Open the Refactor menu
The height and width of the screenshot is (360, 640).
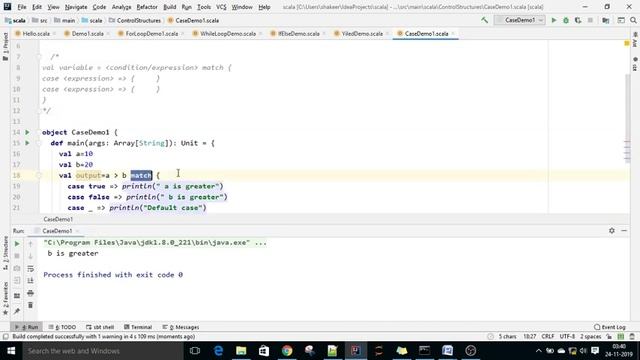click(147, 7)
